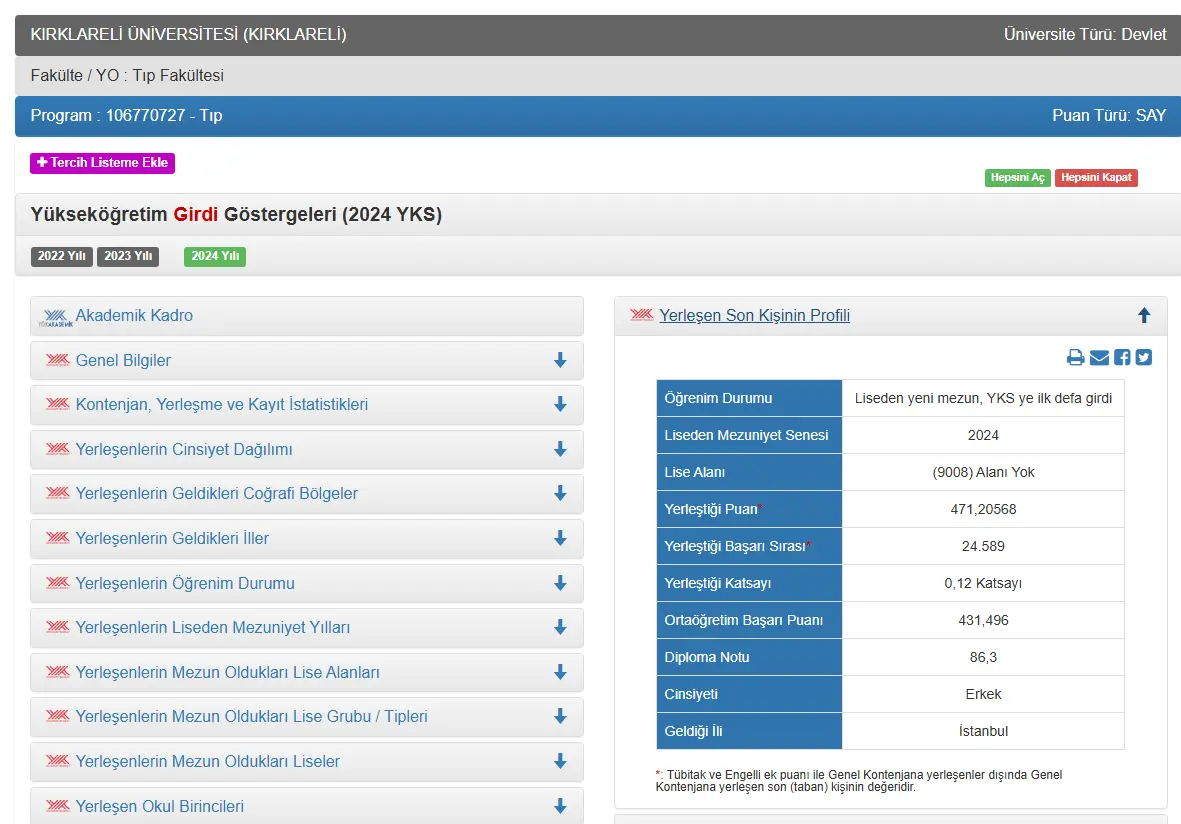This screenshot has width=1181, height=824.
Task: Click Ortaöğretim Başarı Puanı value 431,496
Action: tap(983, 620)
